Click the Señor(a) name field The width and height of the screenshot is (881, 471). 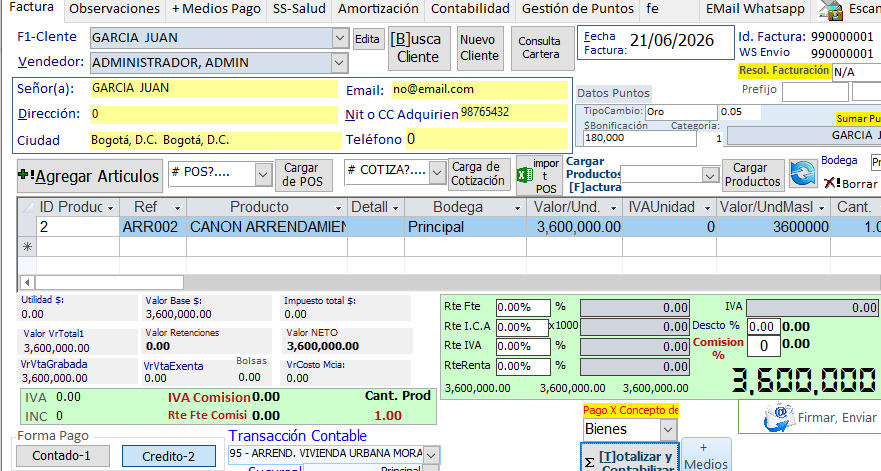tap(214, 88)
